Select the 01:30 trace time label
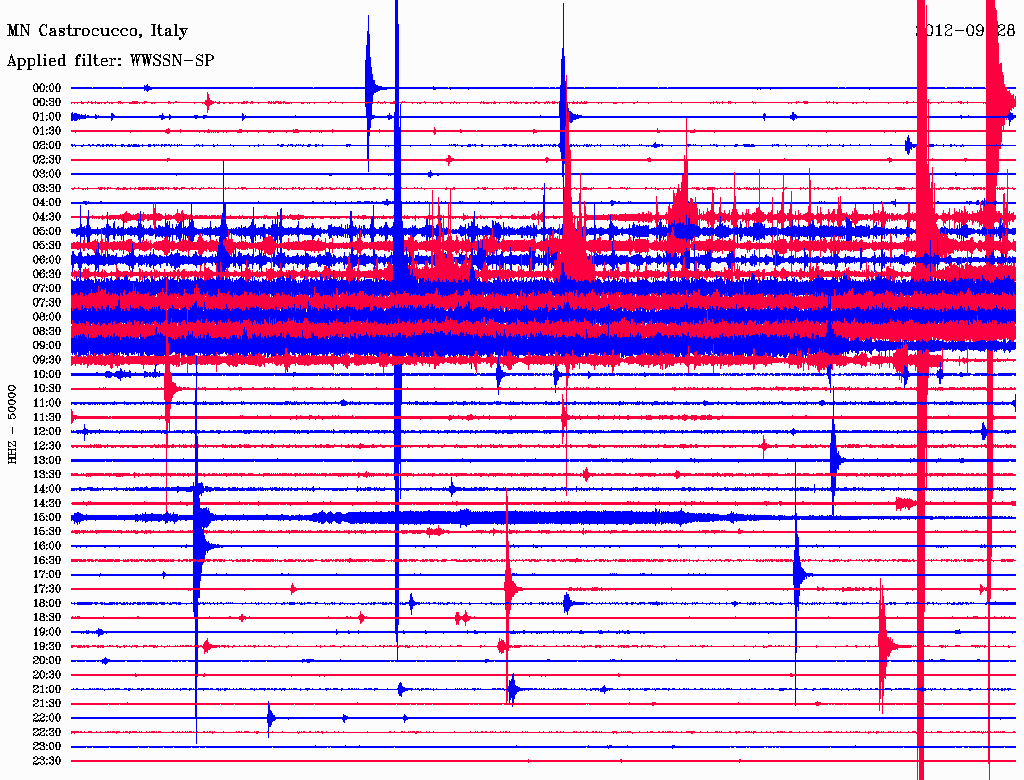Viewport: 1024px width, 780px height. pyautogui.click(x=47, y=131)
